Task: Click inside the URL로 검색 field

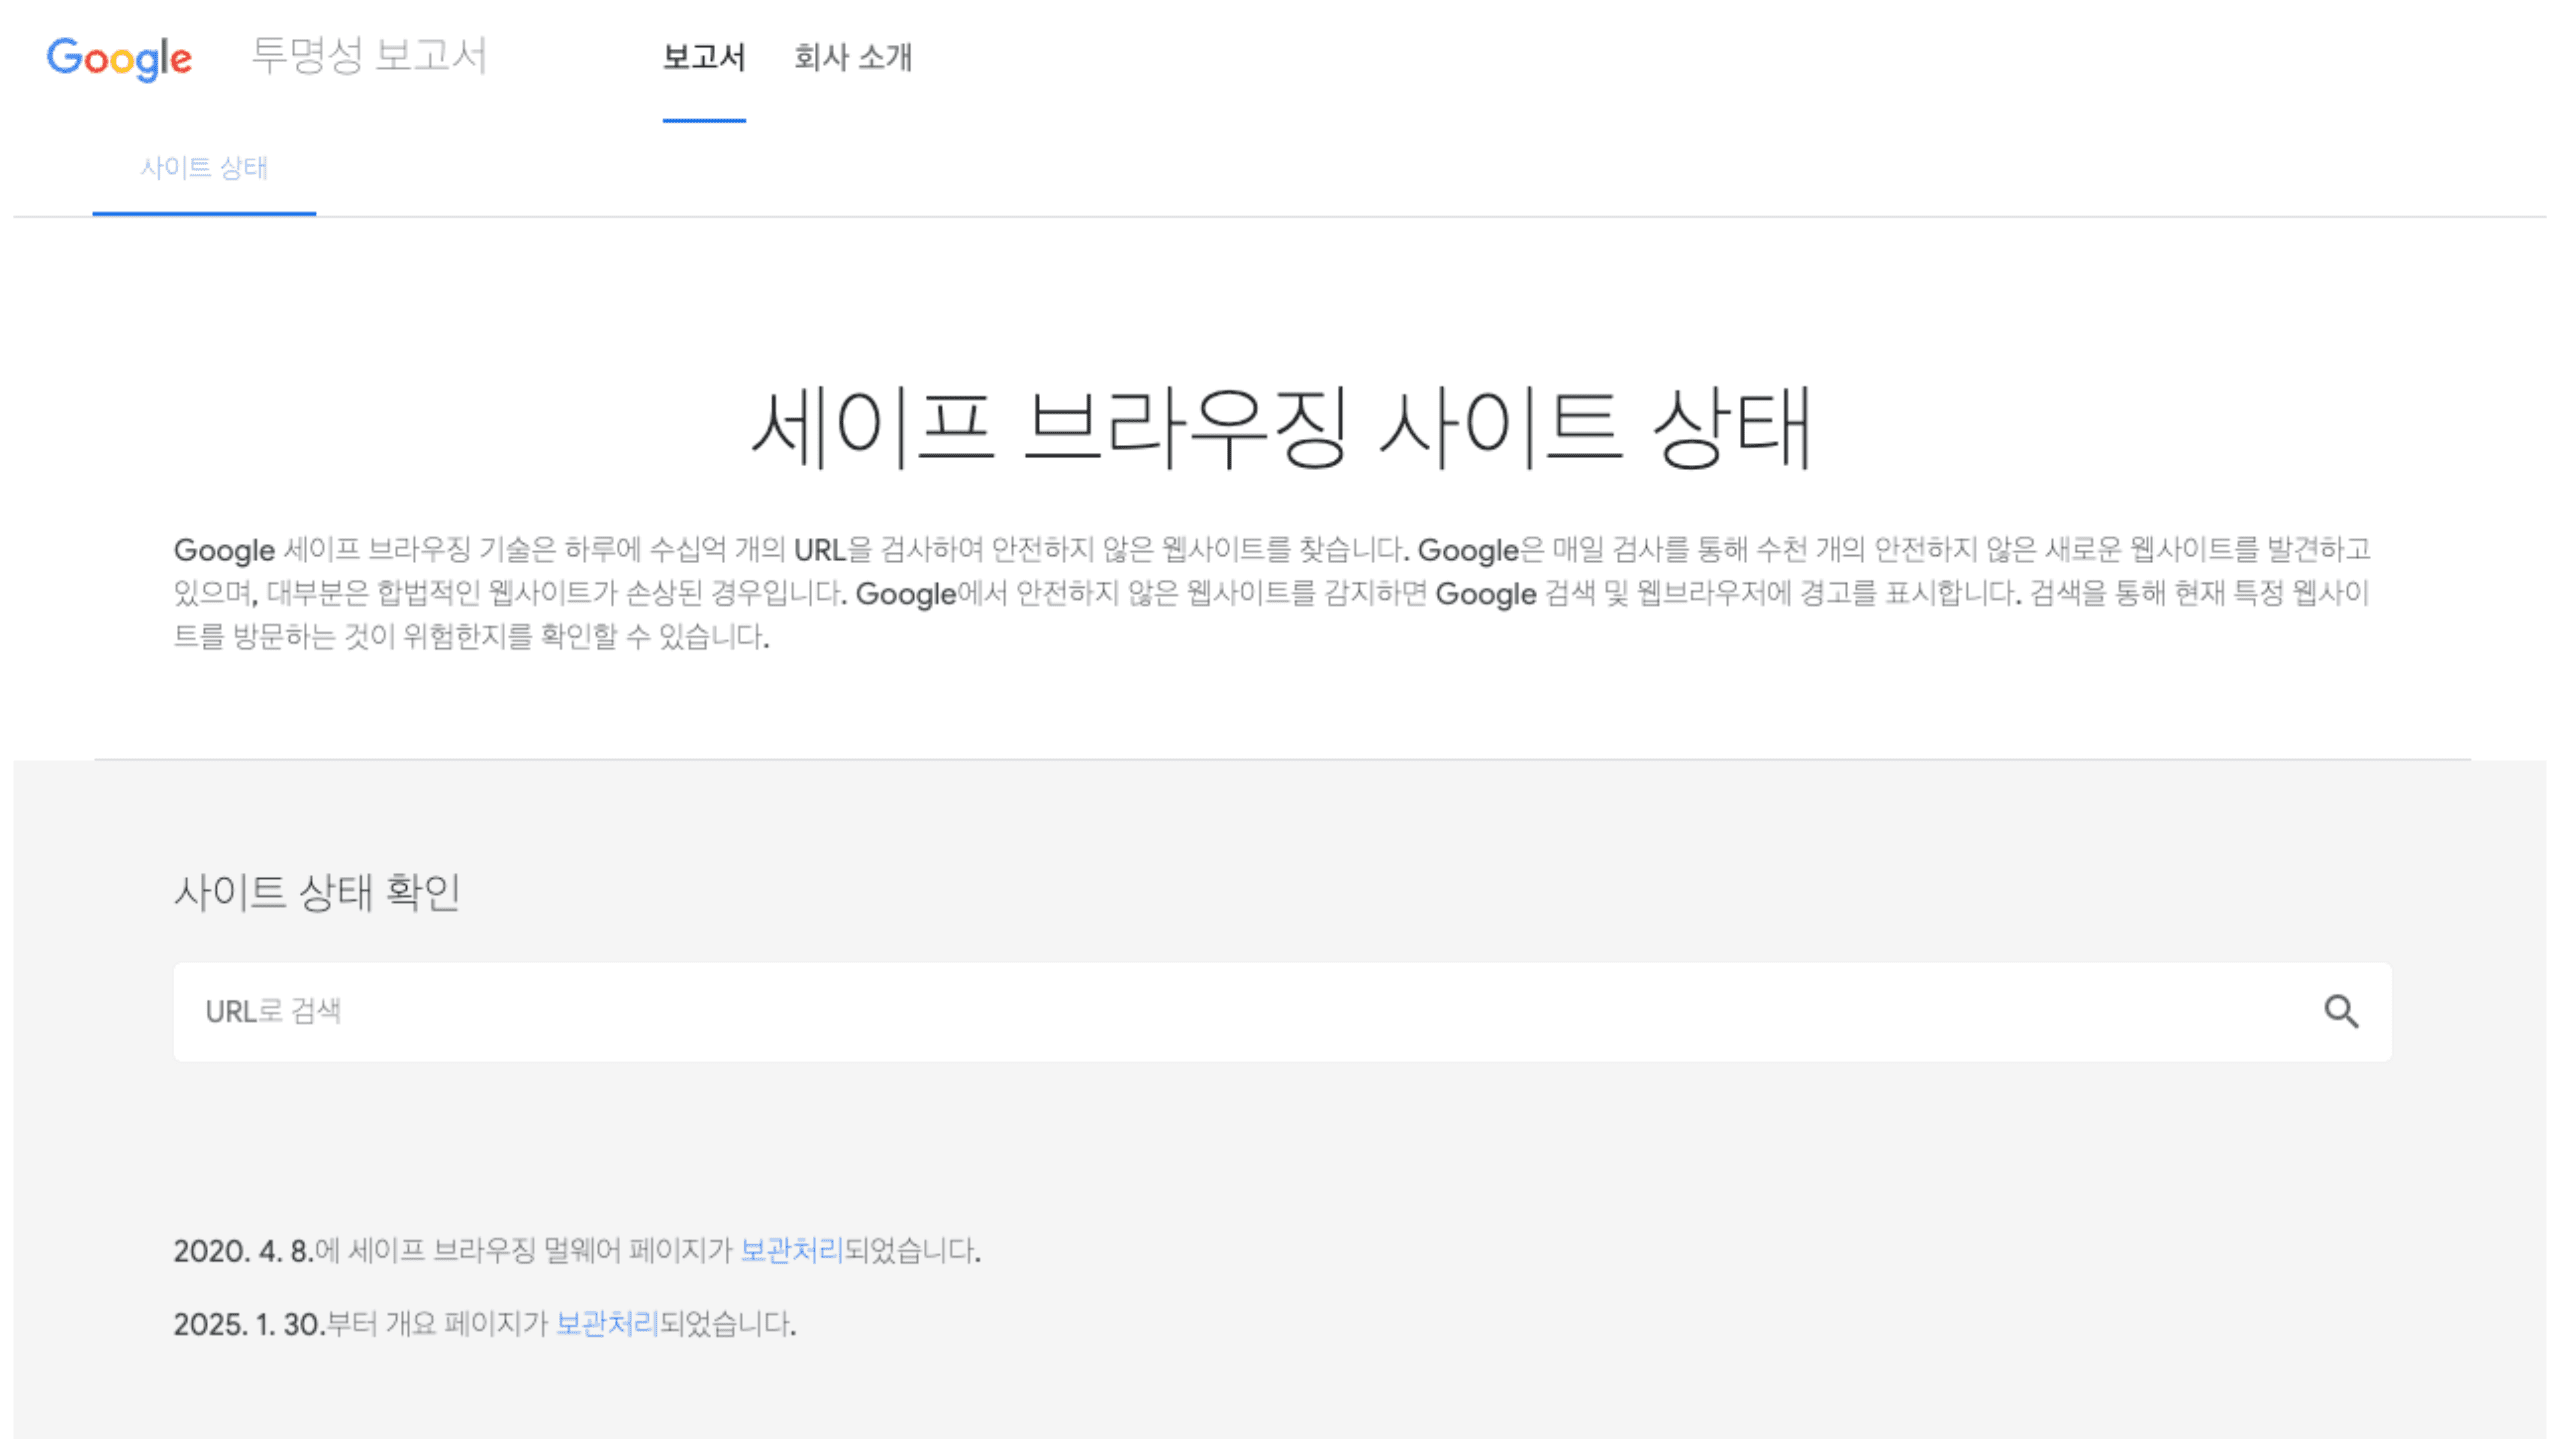Action: click(700, 1012)
